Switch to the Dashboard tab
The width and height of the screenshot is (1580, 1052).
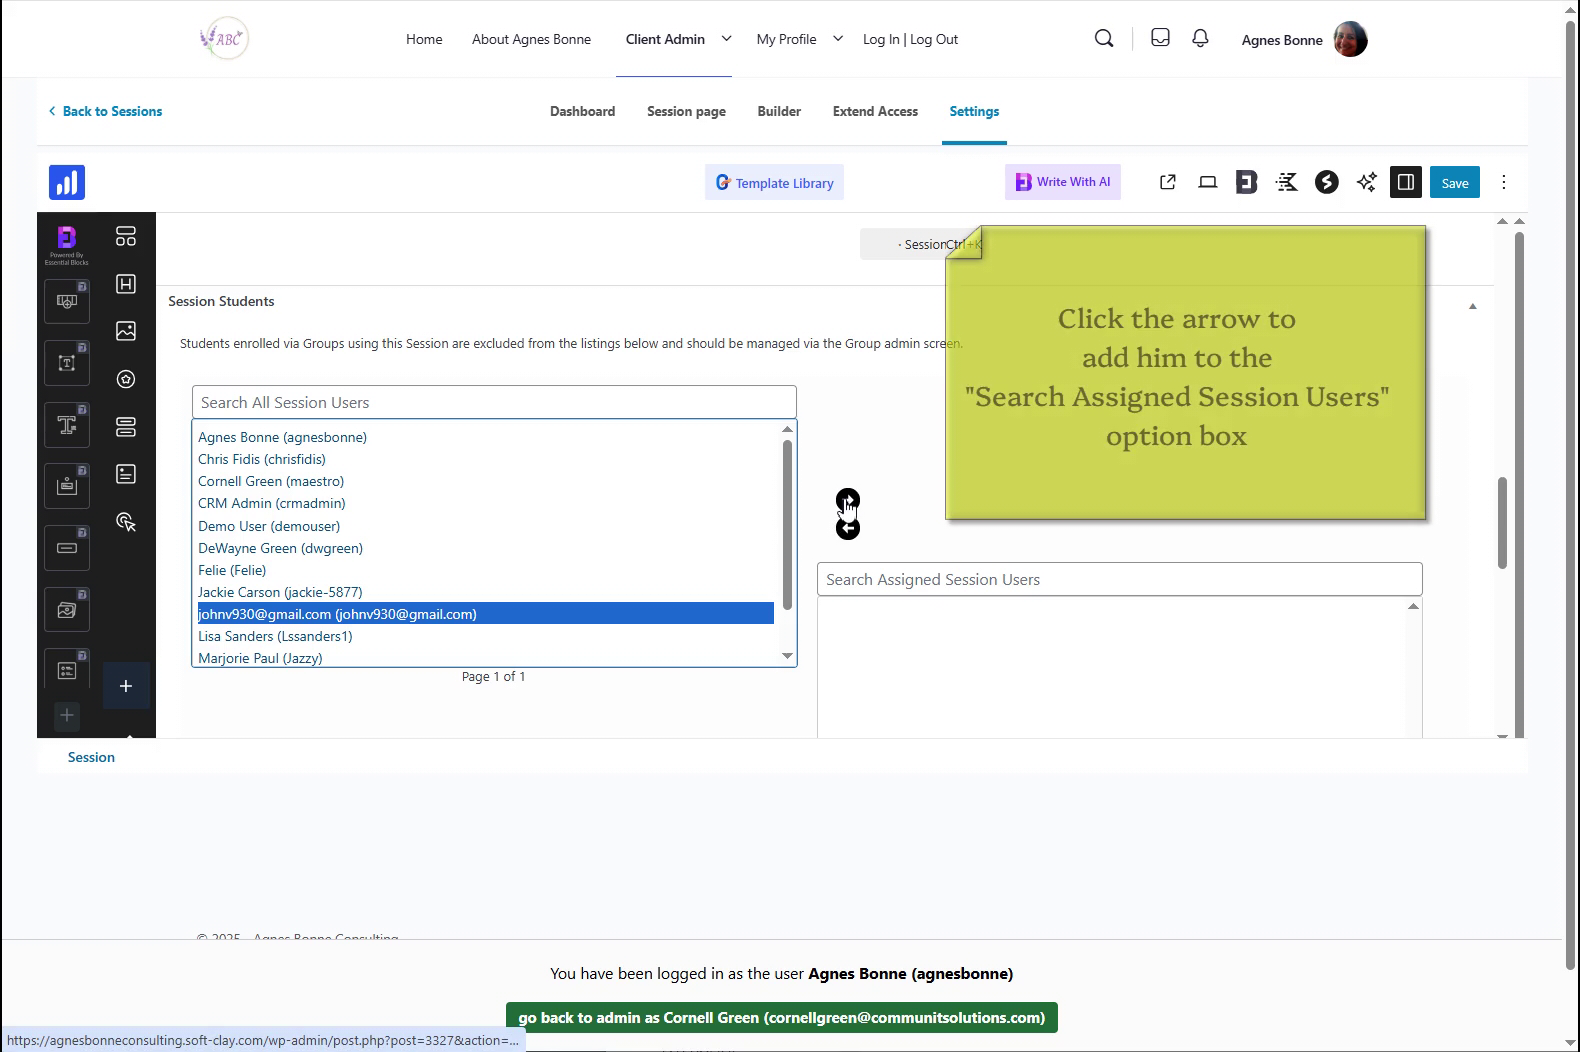click(582, 111)
